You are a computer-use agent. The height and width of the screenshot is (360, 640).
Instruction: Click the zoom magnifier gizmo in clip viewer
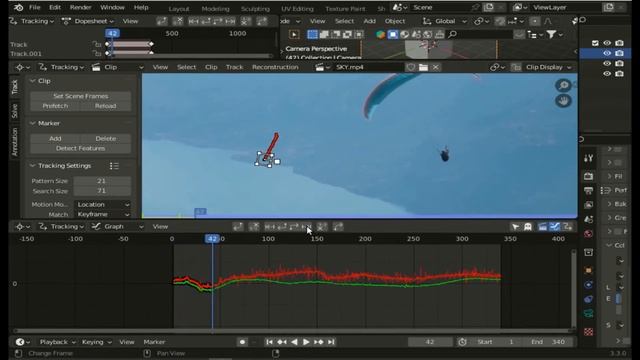click(x=564, y=85)
